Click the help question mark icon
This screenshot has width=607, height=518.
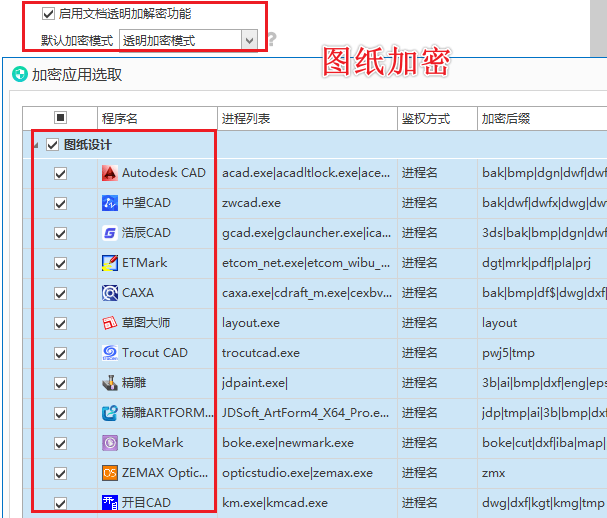tap(271, 40)
